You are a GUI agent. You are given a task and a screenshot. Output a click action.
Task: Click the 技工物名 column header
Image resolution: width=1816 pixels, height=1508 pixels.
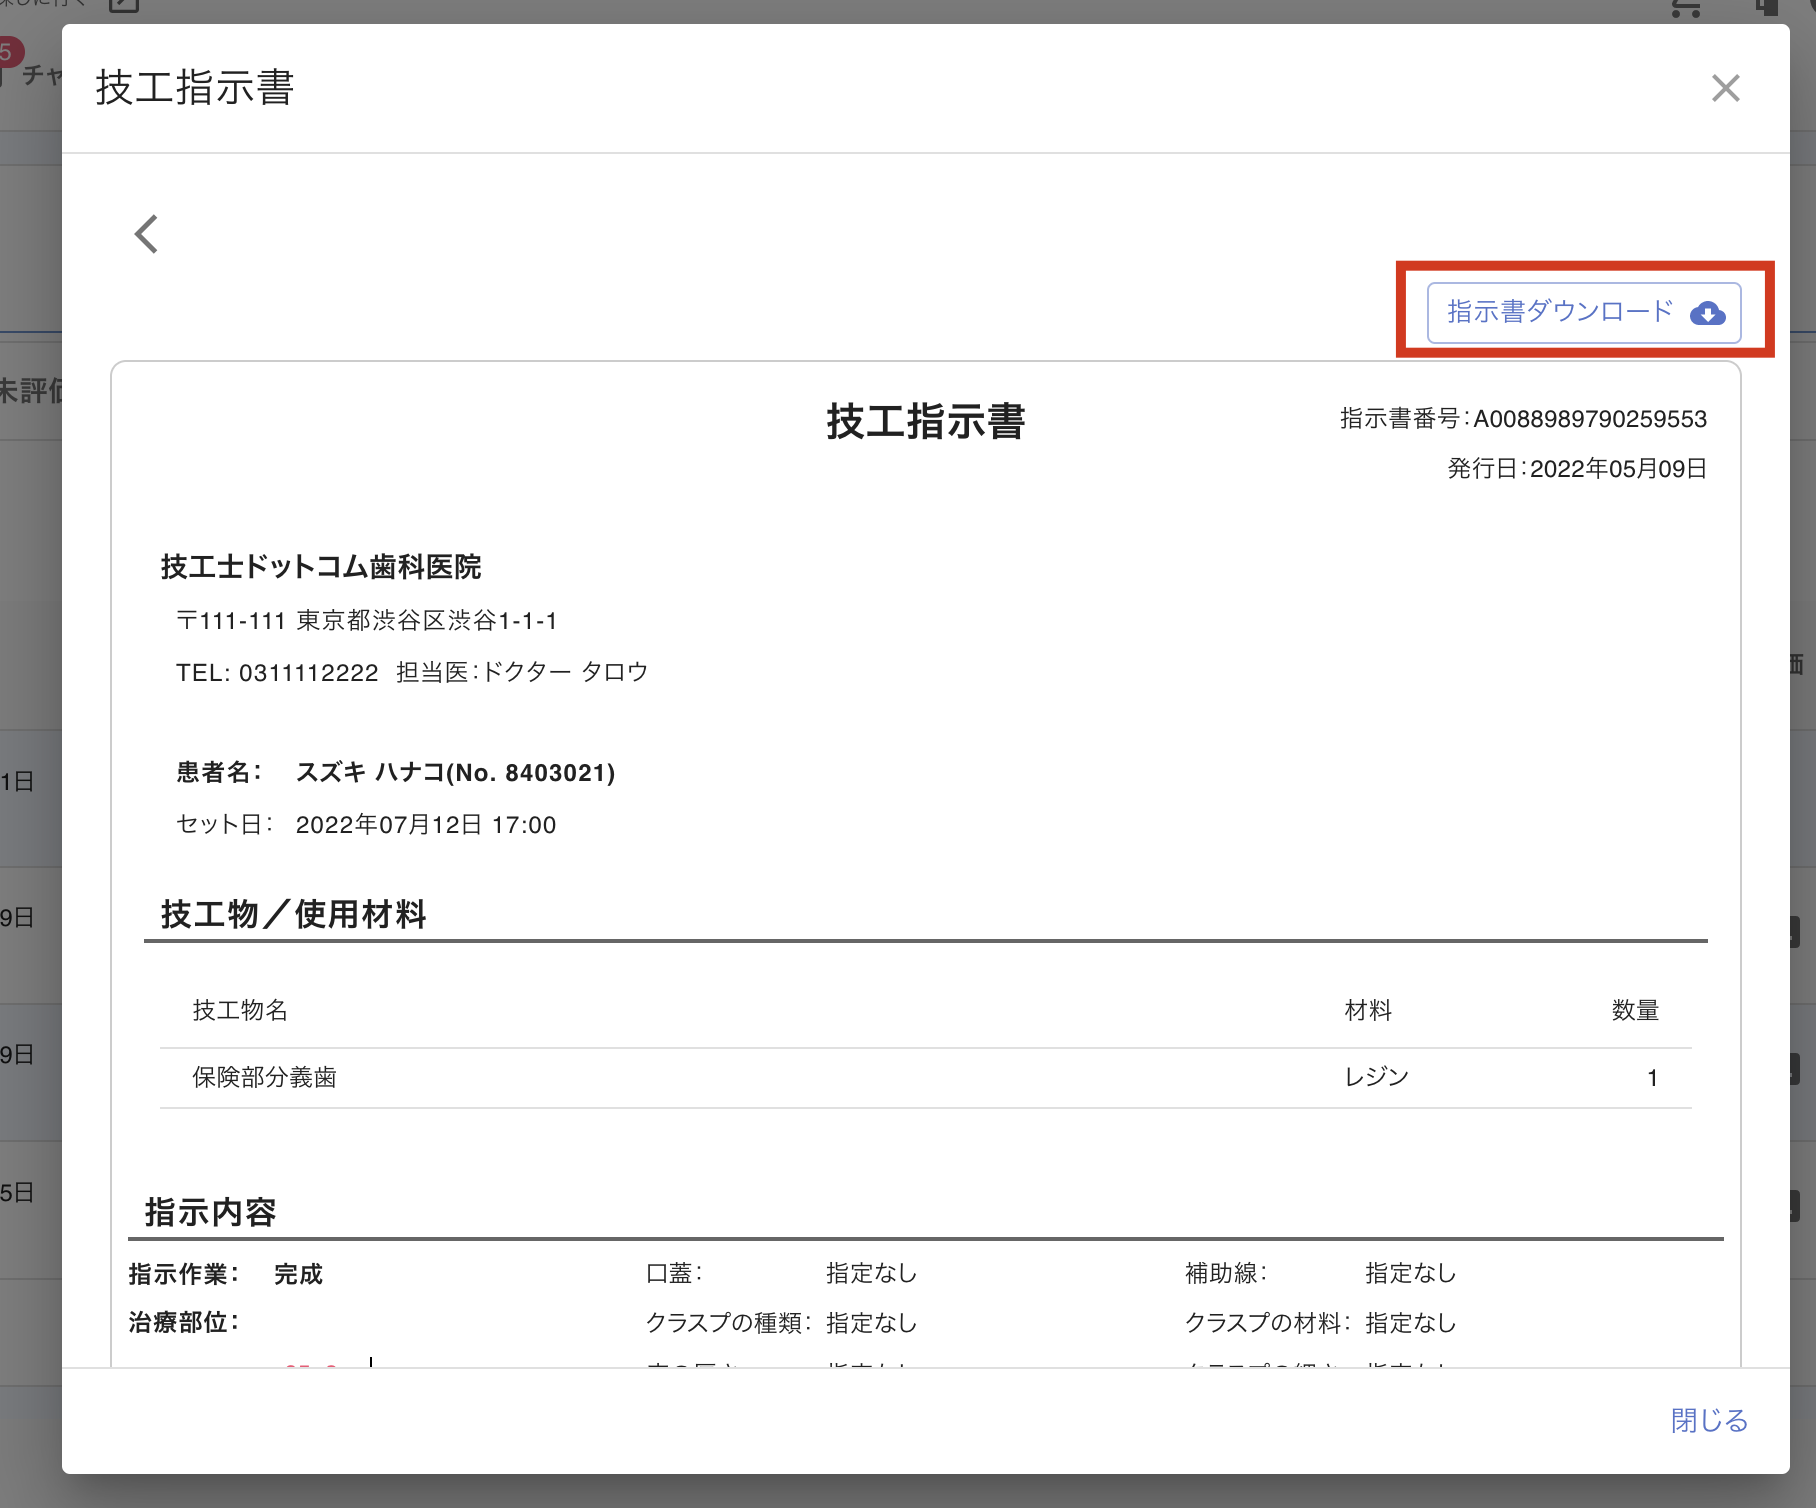click(240, 1010)
